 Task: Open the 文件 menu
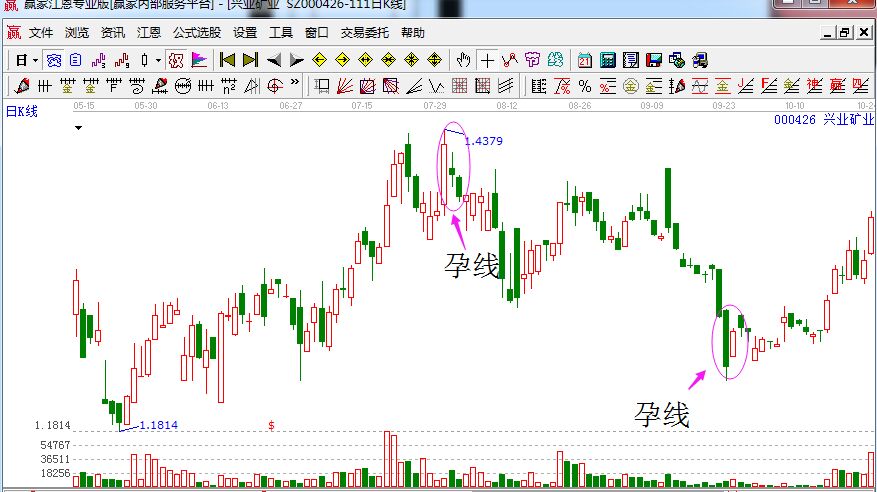[41, 32]
